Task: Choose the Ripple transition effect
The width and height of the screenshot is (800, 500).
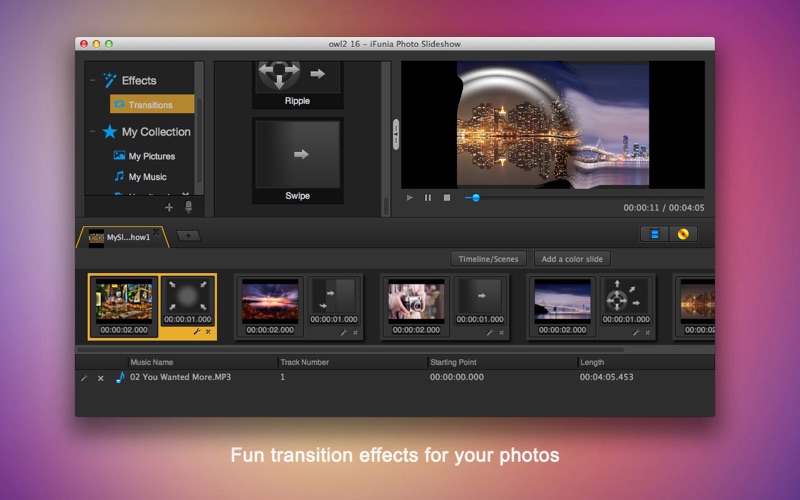Action: (x=297, y=84)
